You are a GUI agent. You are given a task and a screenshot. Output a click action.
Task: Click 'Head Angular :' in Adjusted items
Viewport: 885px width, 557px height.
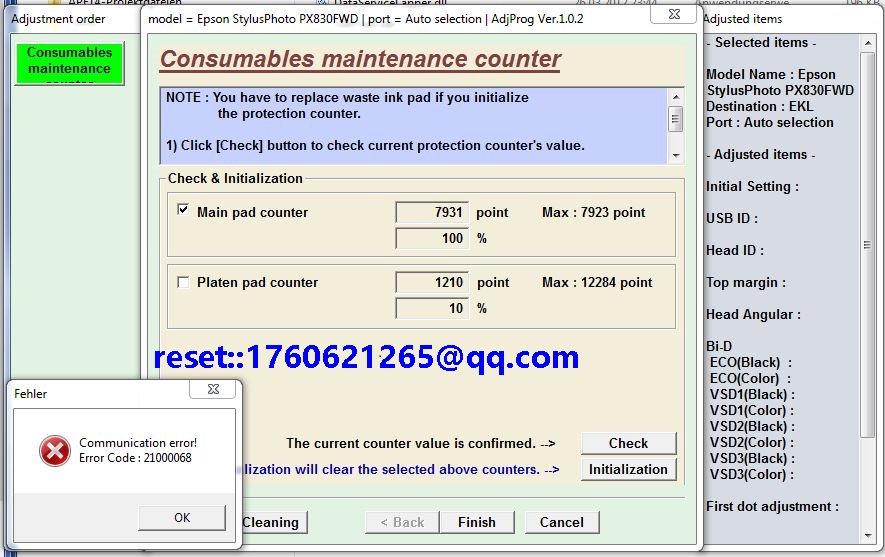pos(753,315)
